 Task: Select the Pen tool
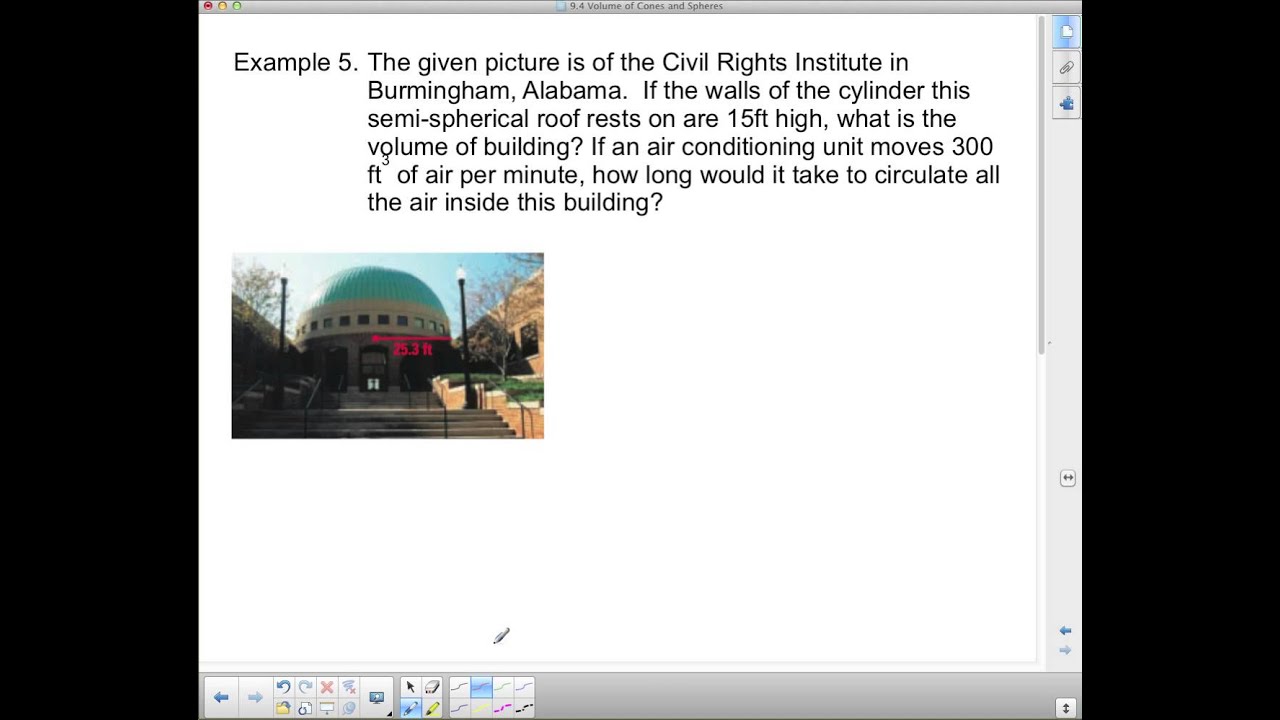click(410, 708)
